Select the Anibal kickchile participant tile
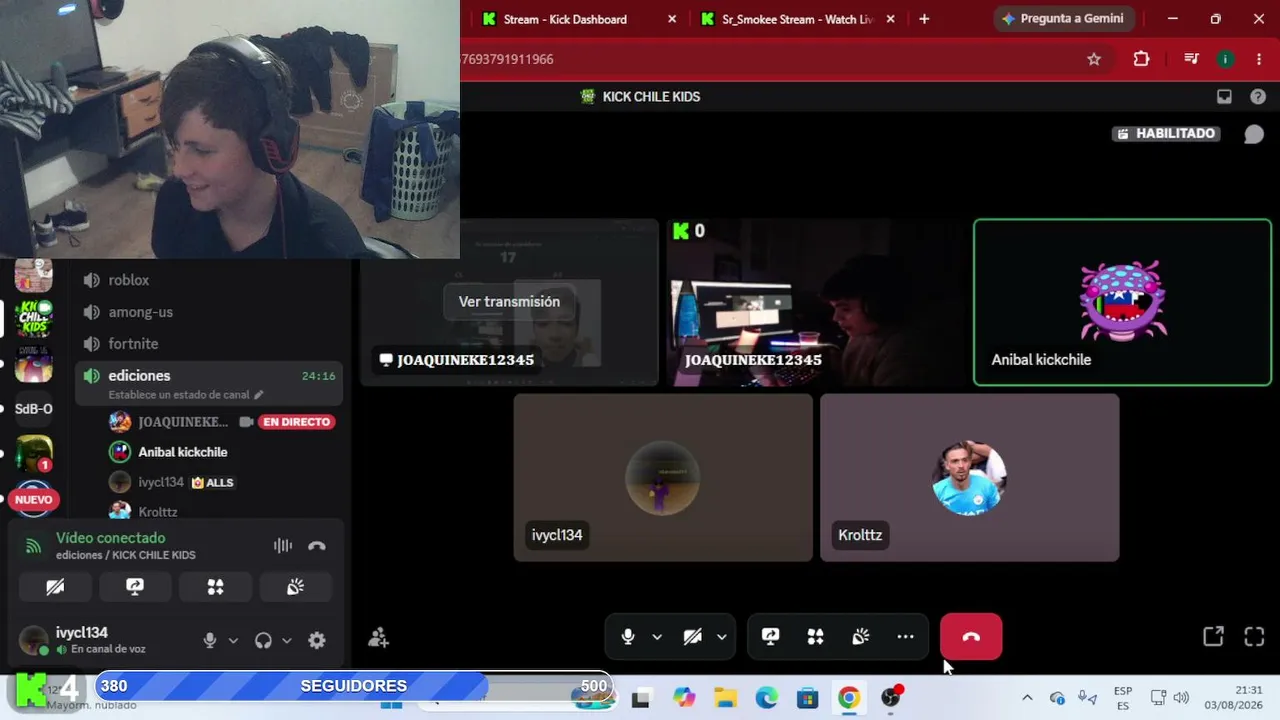The width and height of the screenshot is (1280, 720). [x=1122, y=302]
